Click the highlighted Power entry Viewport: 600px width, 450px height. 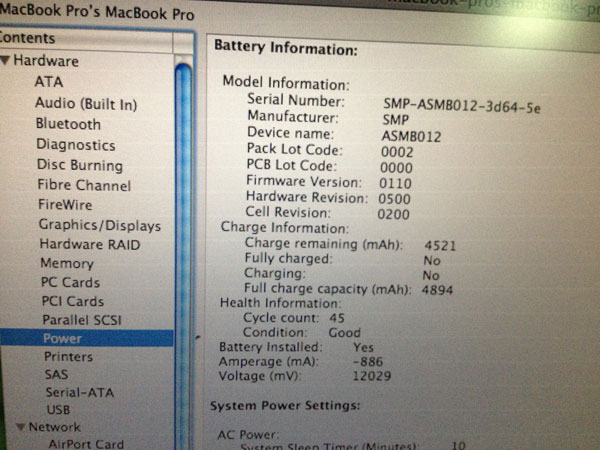(x=62, y=338)
